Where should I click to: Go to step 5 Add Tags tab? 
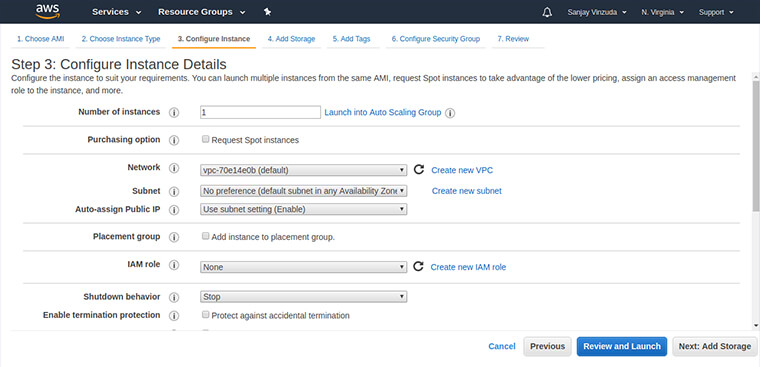[351, 39]
